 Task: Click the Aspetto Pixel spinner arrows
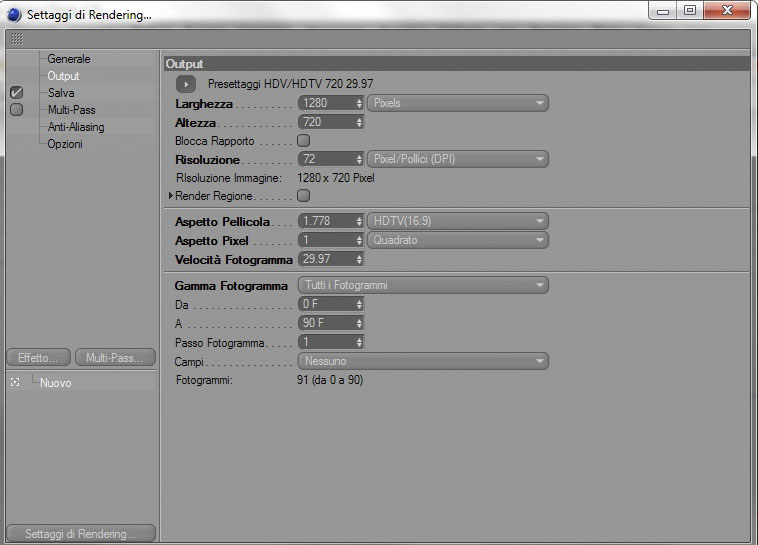coord(359,240)
